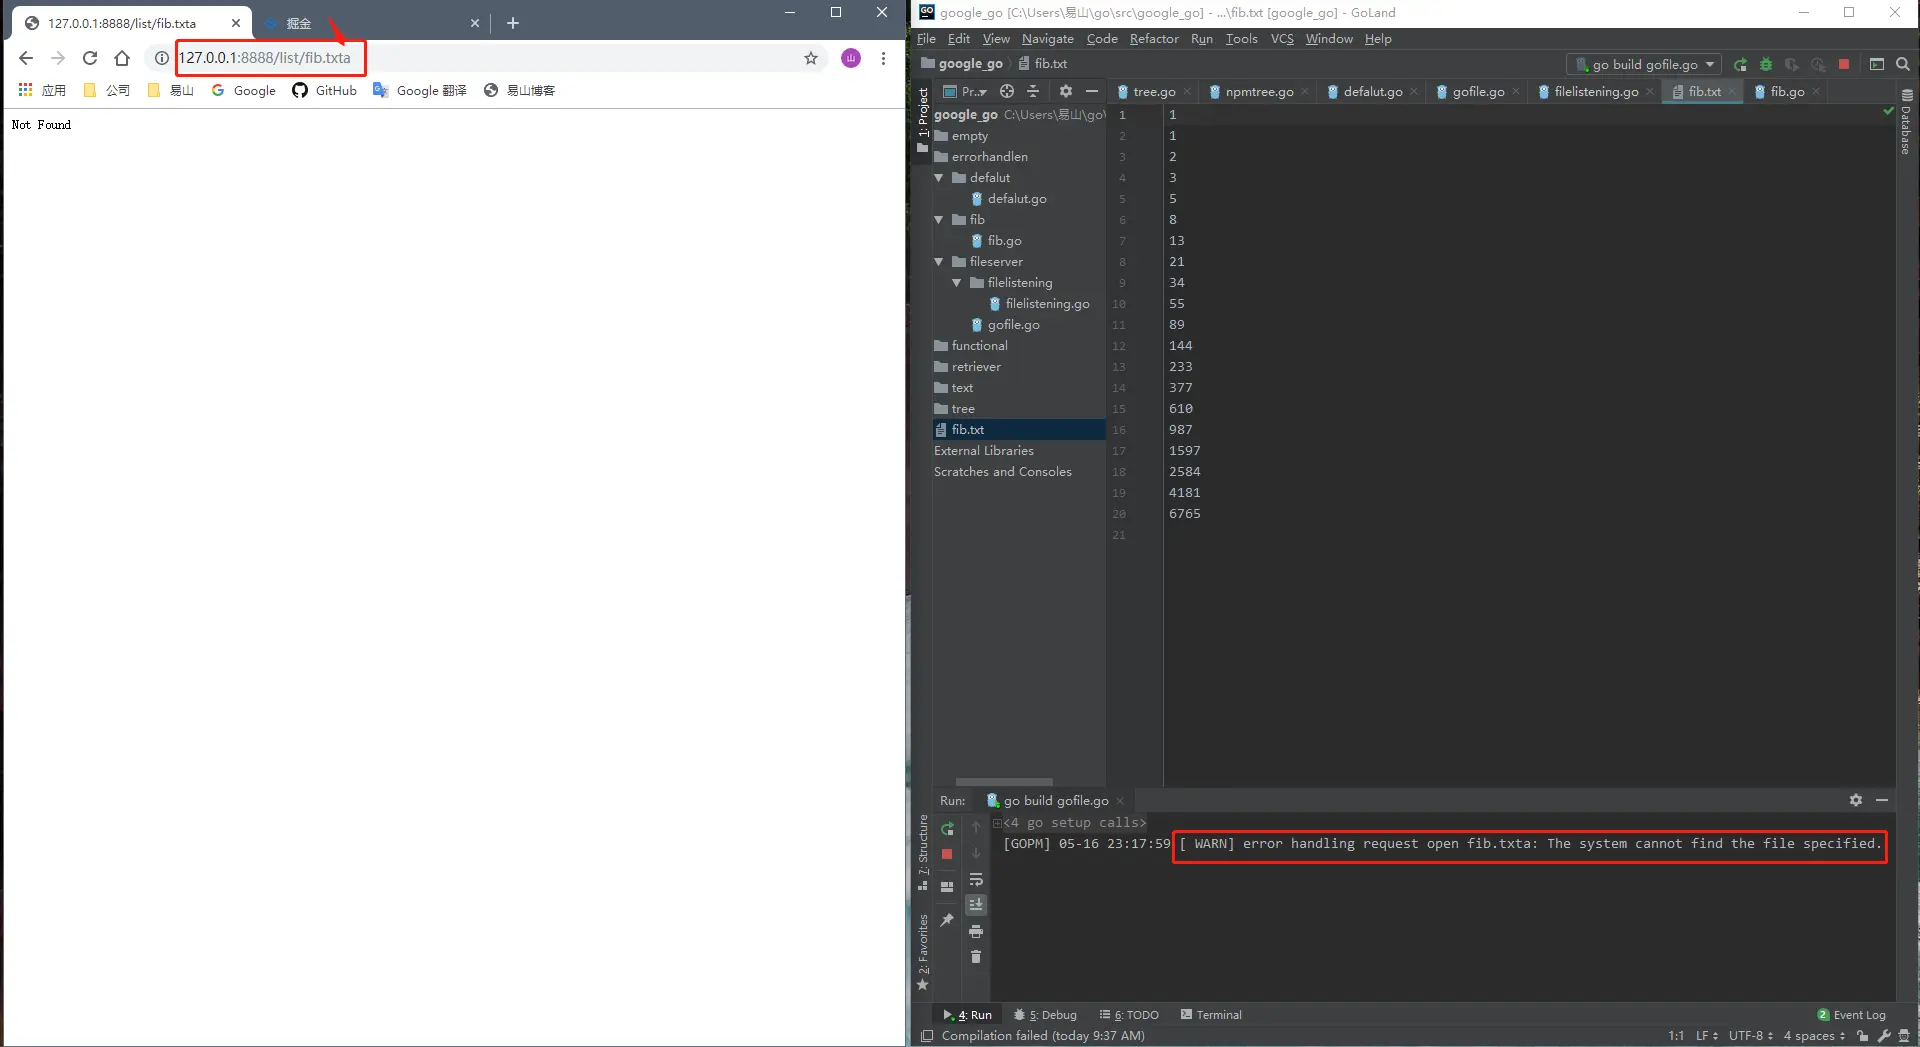Go to the browser home page
This screenshot has height=1047, width=1920.
[x=122, y=58]
